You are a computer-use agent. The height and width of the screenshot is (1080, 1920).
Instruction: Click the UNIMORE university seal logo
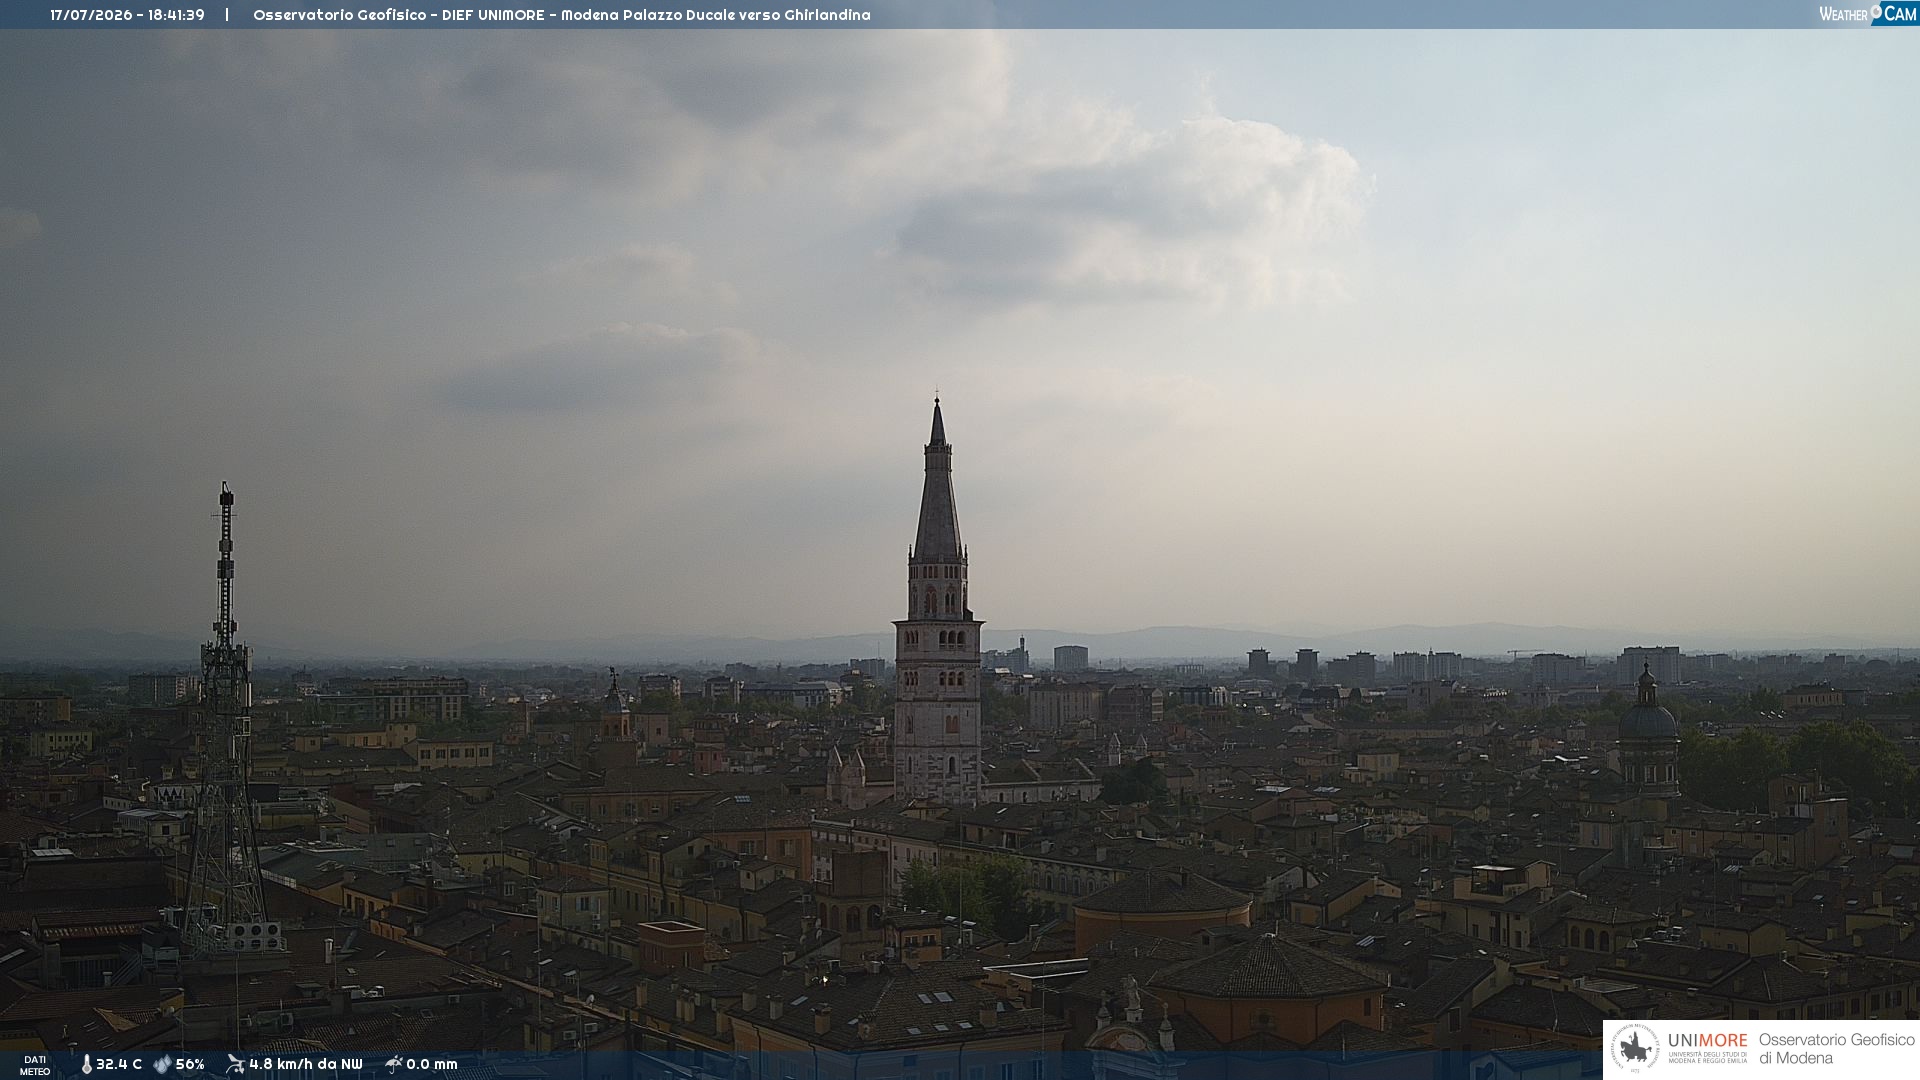(1635, 1049)
